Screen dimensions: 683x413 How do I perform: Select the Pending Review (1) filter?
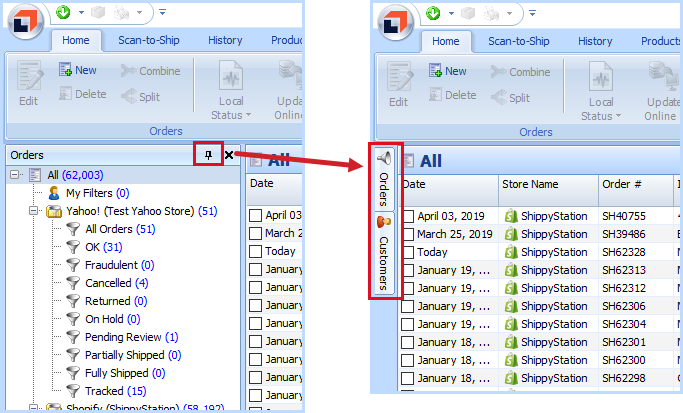point(122,337)
